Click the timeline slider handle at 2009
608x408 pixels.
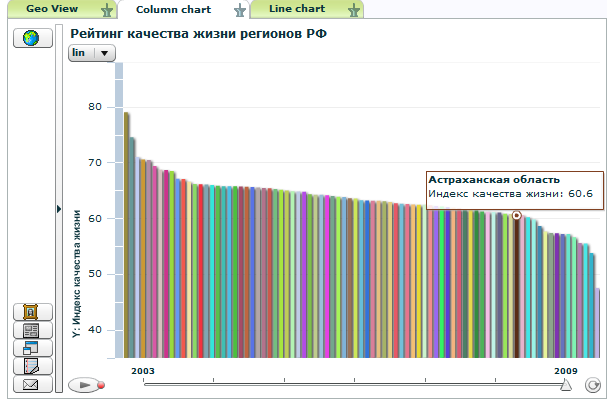[566, 384]
